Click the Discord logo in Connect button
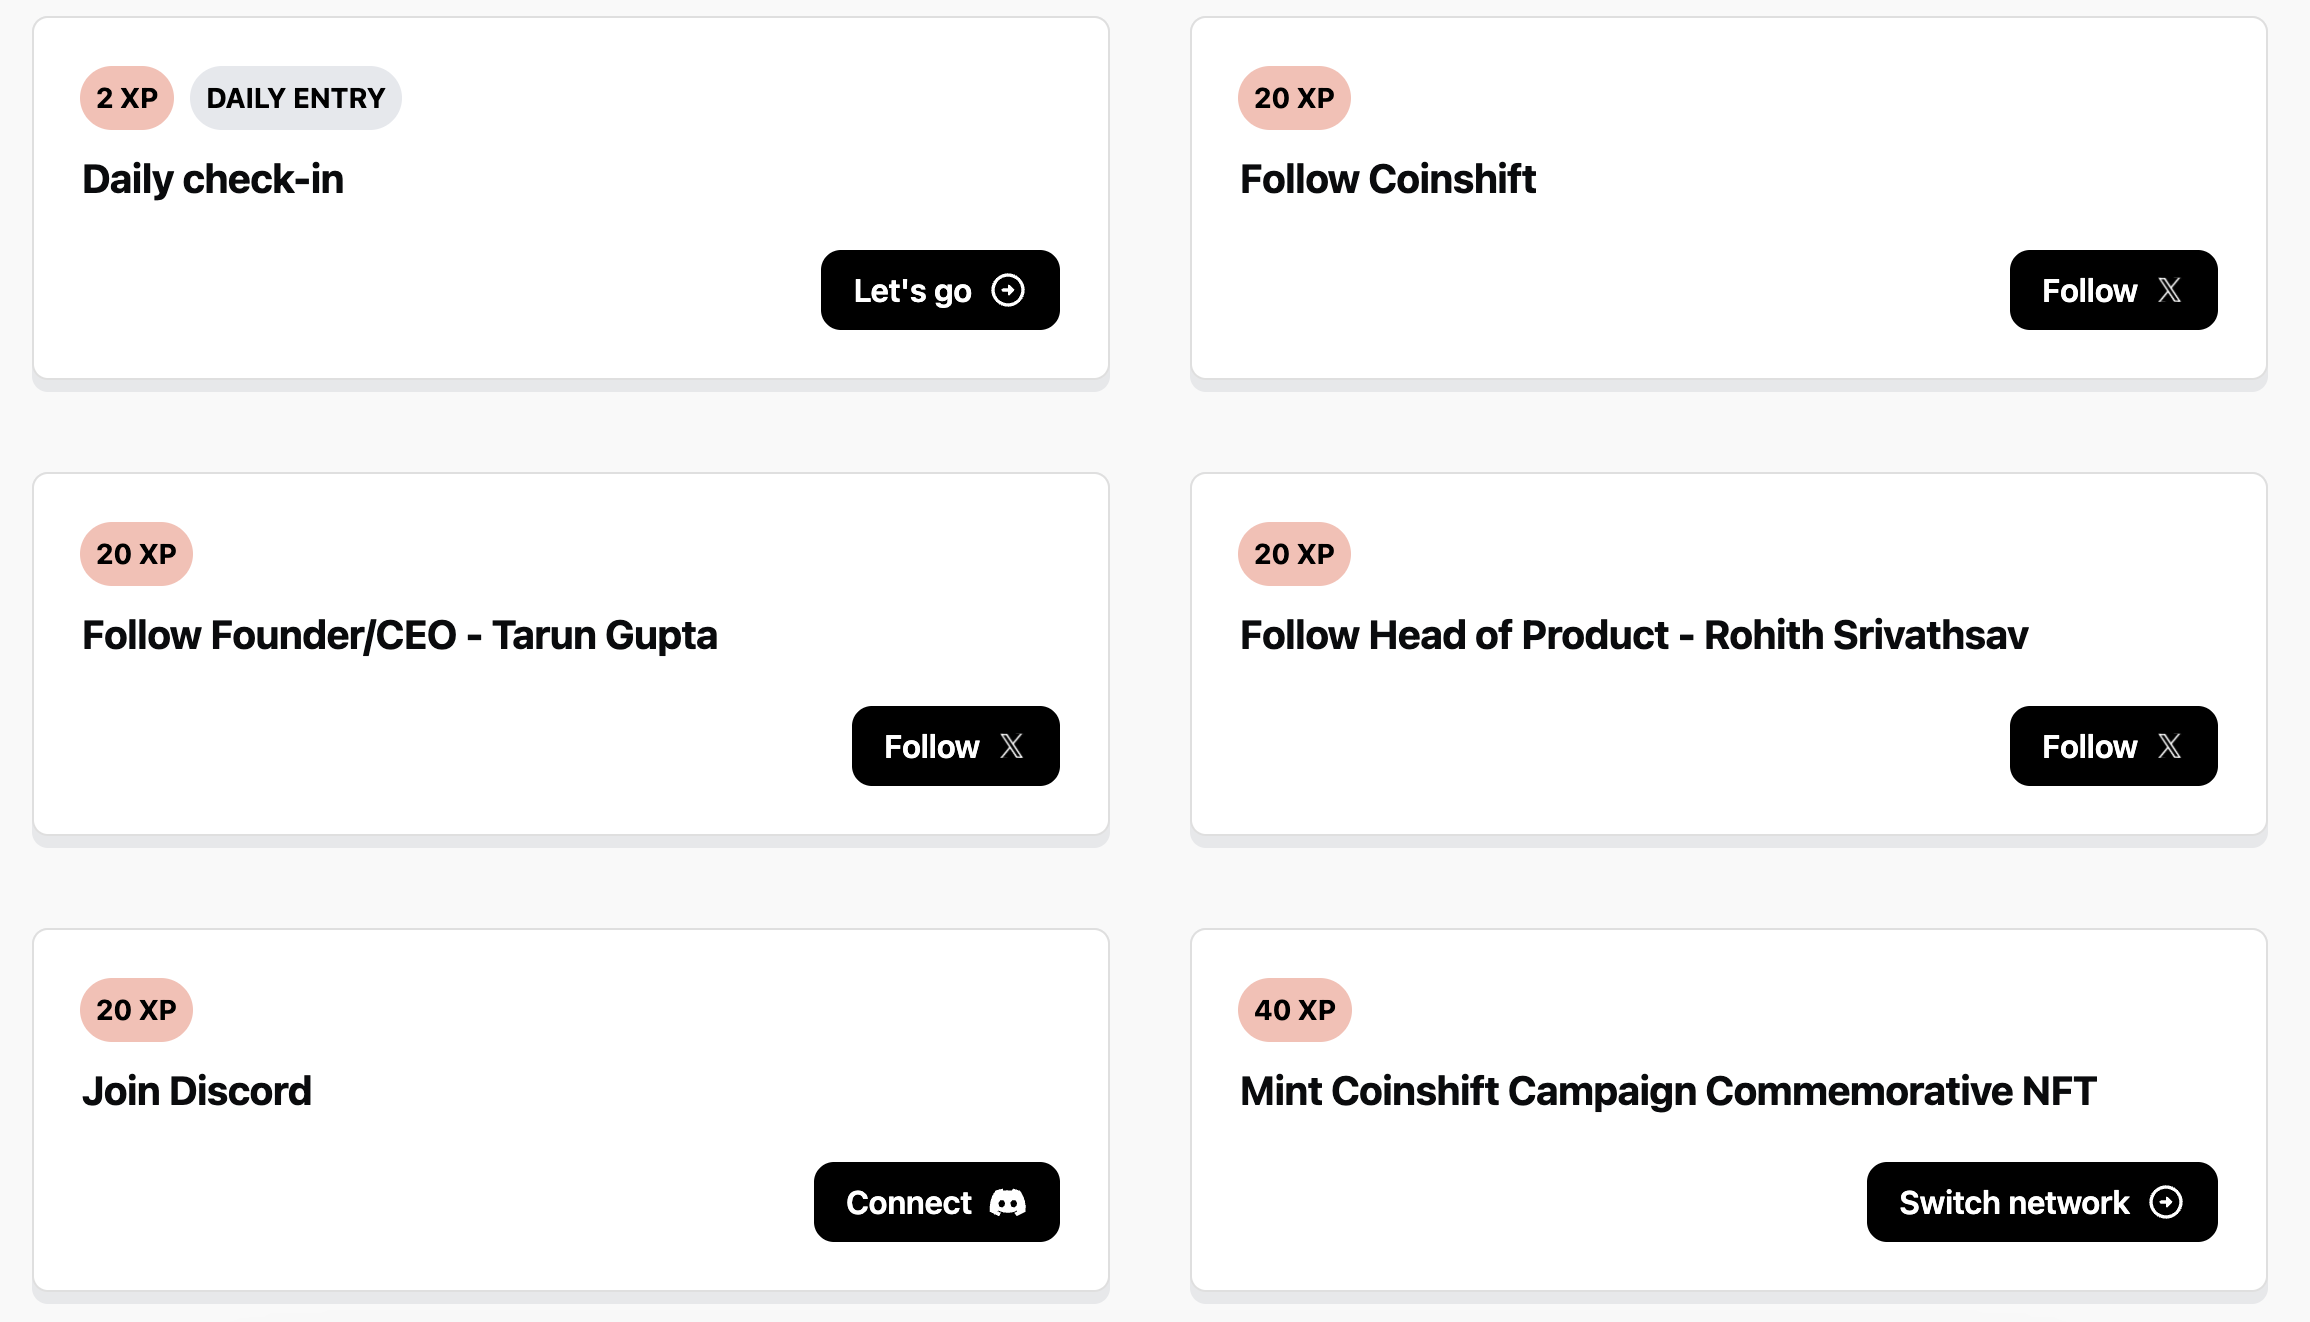The image size is (2310, 1322). click(1007, 1203)
